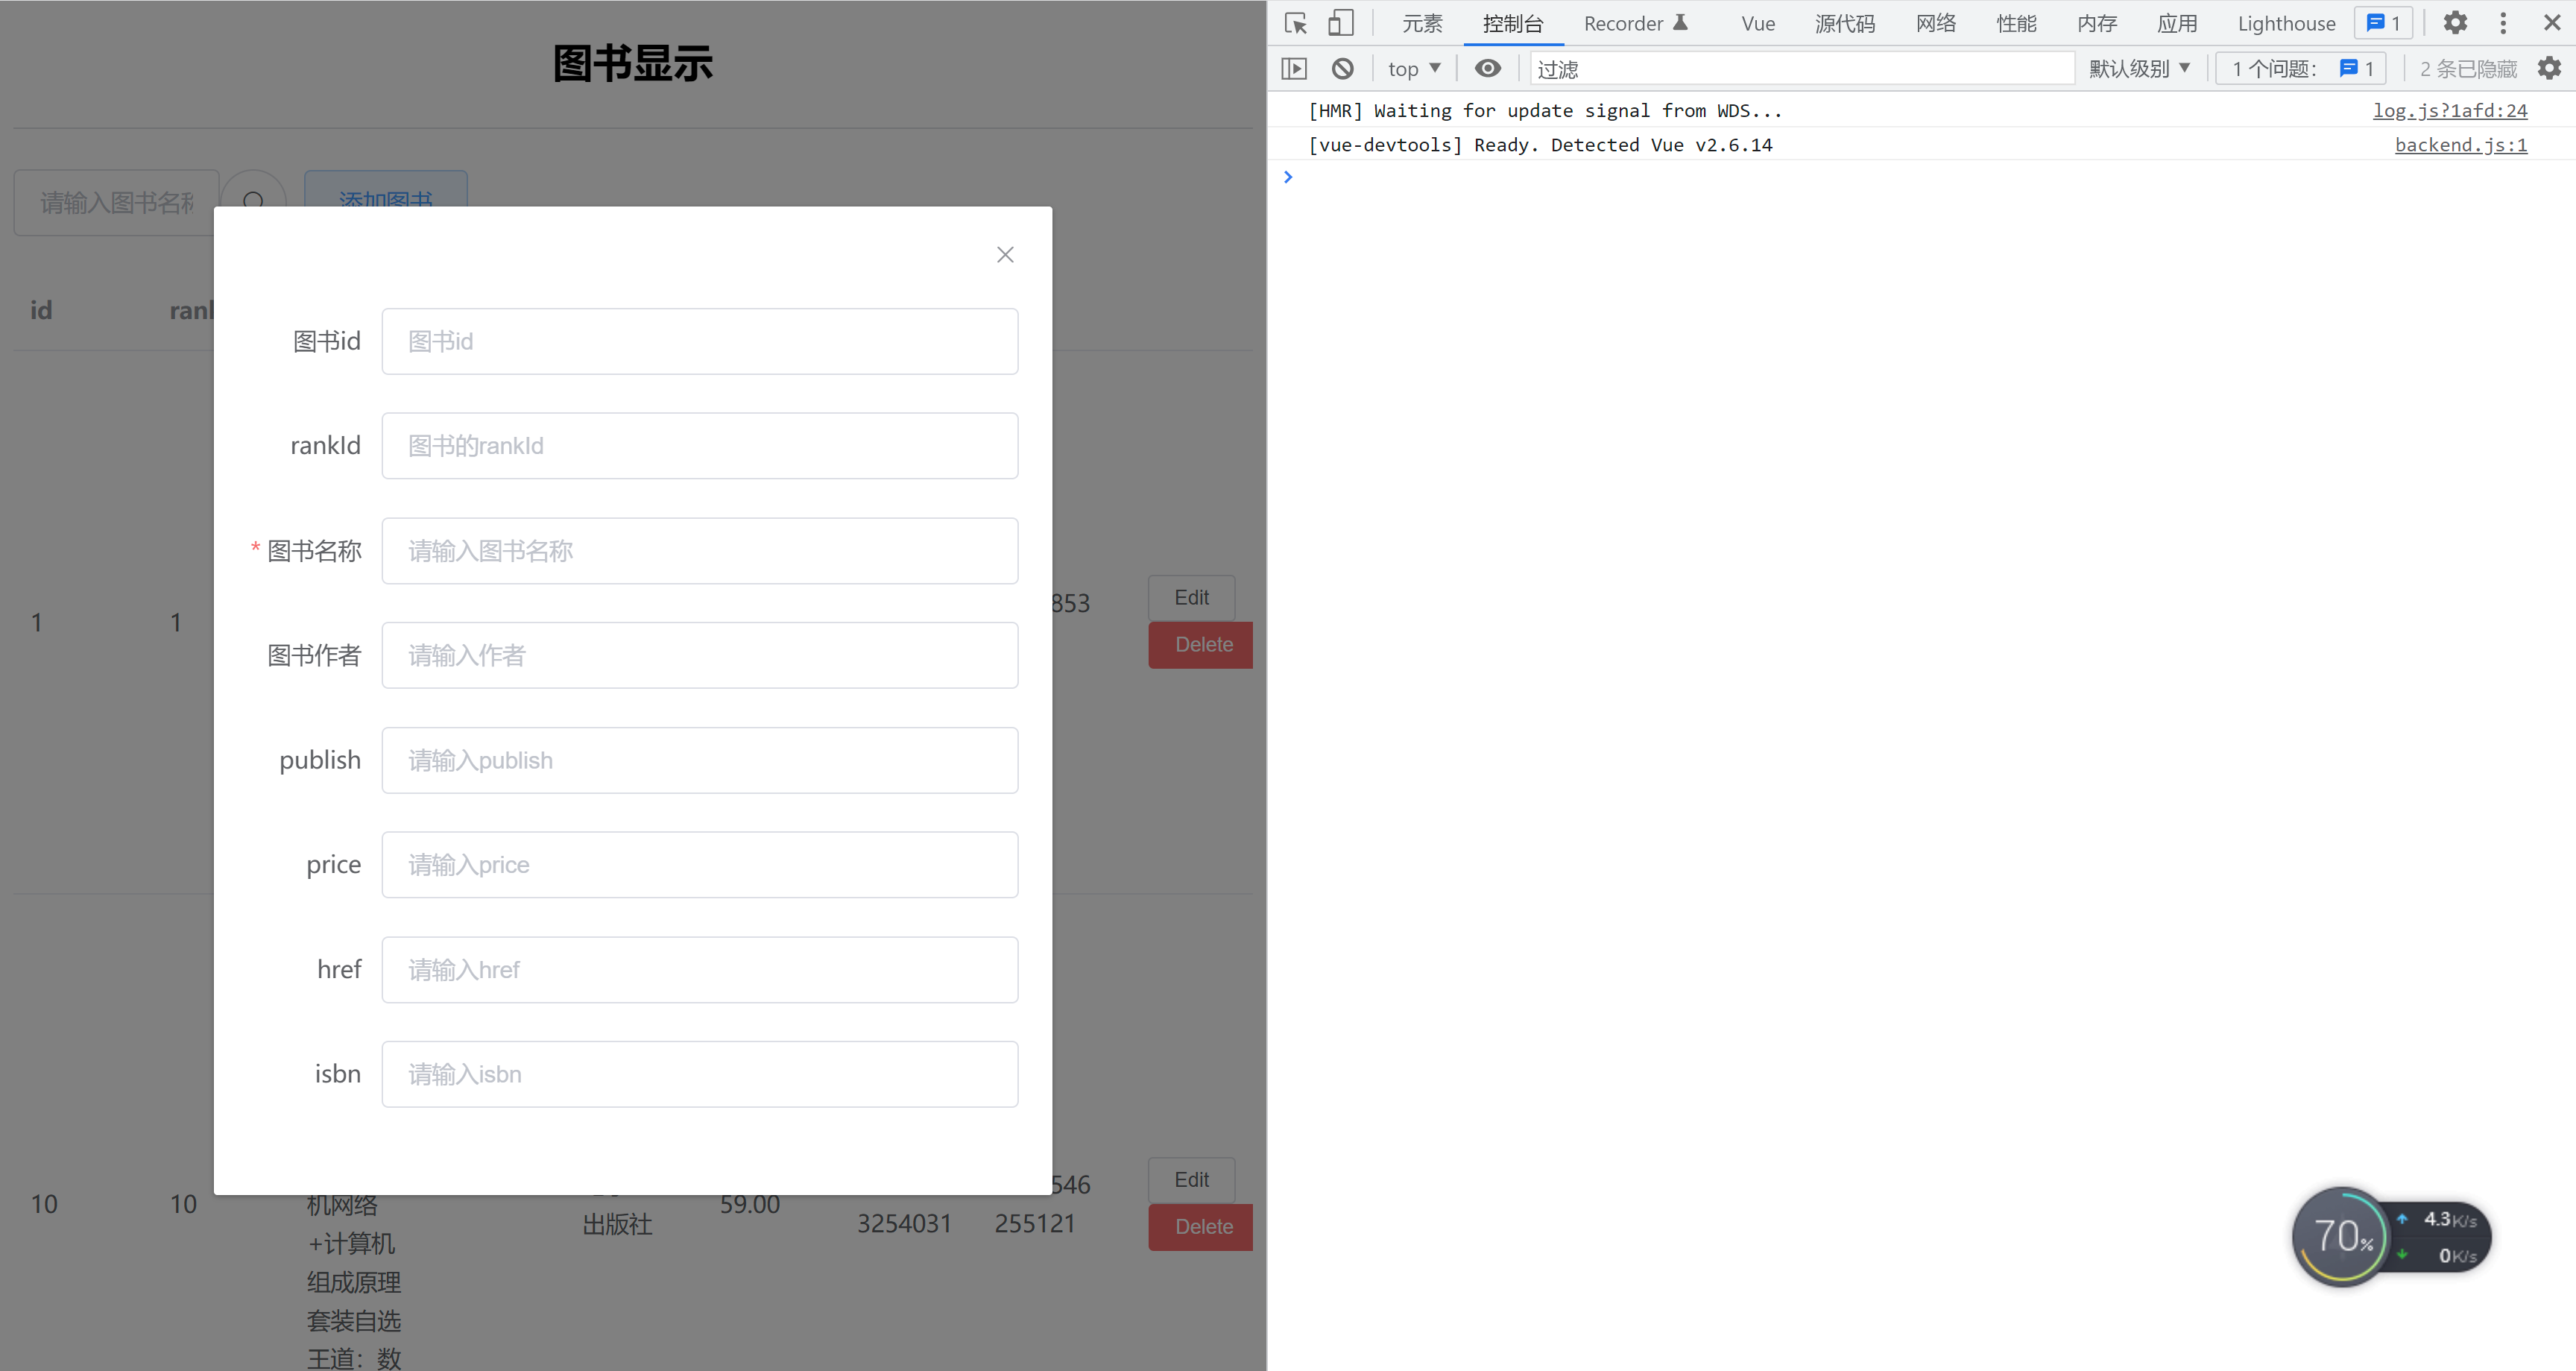
Task: Open DevTools settings gear icon
Action: coord(2455,23)
